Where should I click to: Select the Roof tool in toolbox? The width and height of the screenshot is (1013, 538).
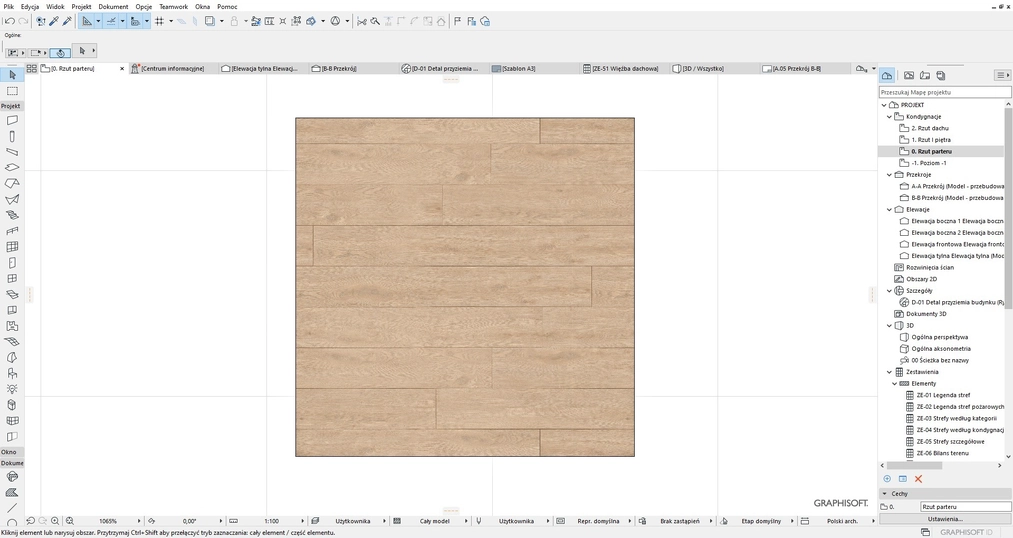coord(12,183)
